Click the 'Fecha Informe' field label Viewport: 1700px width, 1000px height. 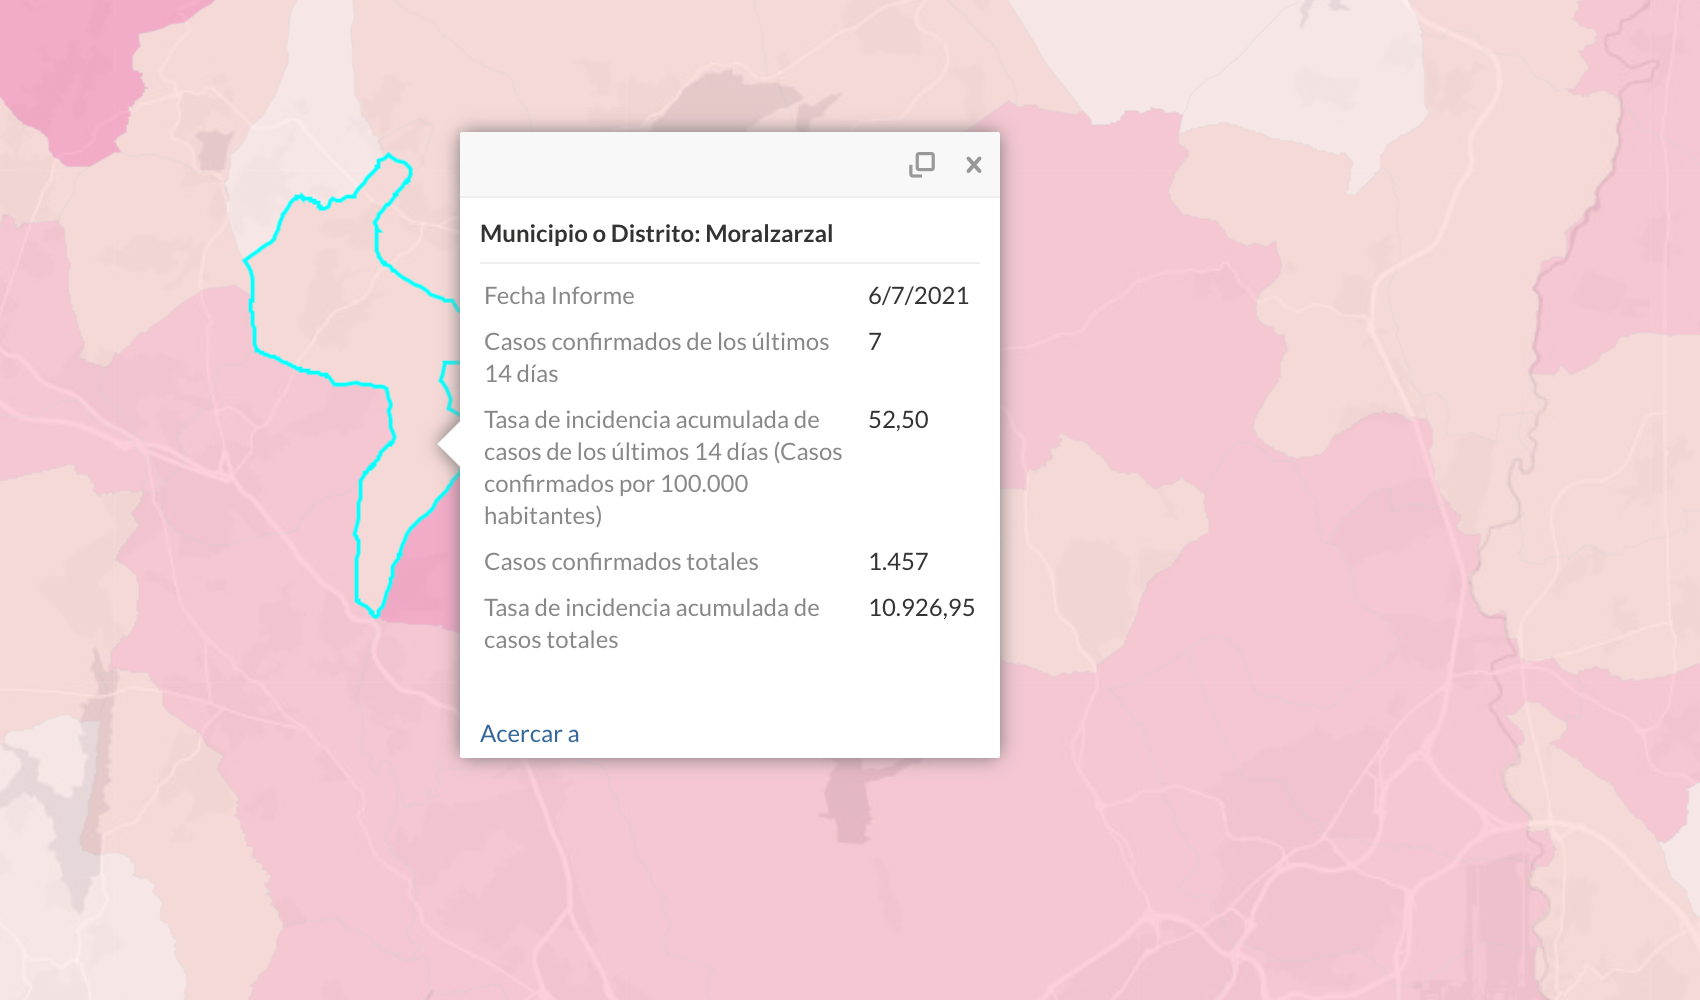(x=559, y=296)
